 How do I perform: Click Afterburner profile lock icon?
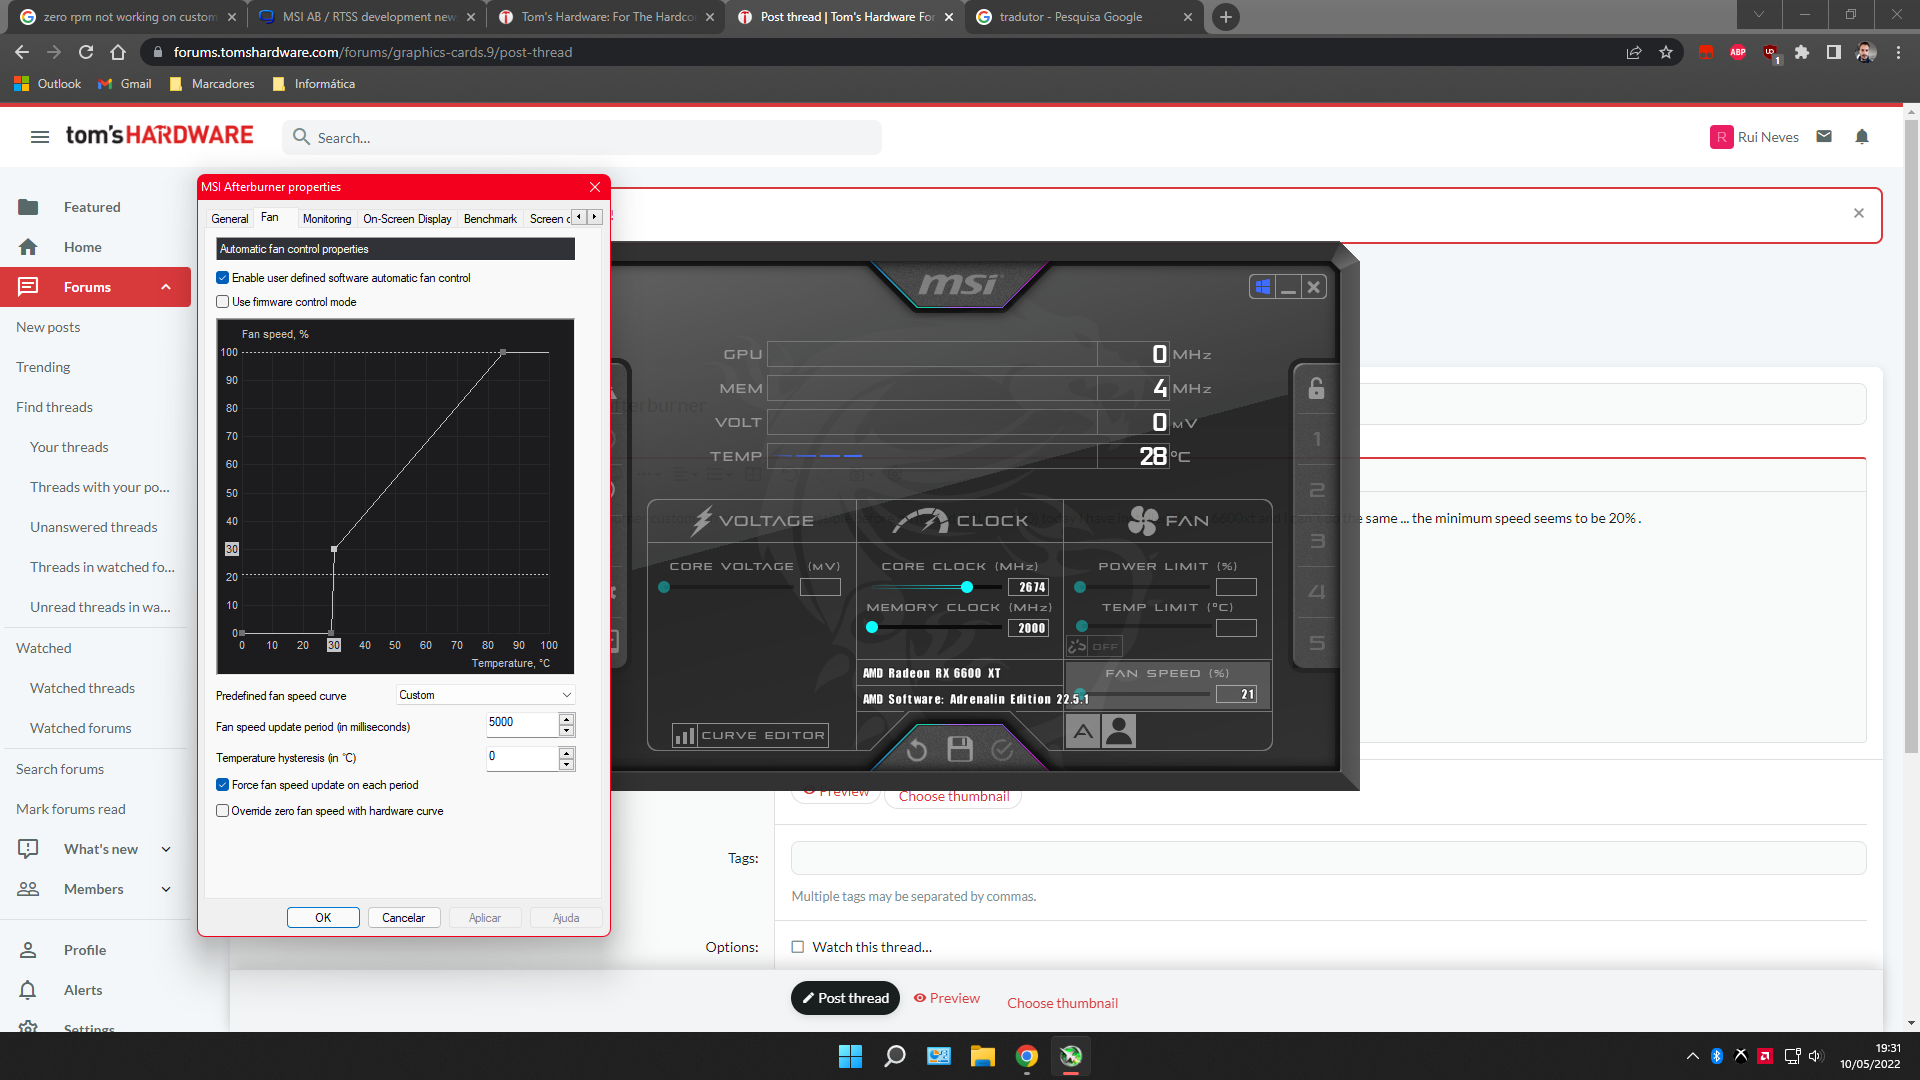(x=1316, y=388)
